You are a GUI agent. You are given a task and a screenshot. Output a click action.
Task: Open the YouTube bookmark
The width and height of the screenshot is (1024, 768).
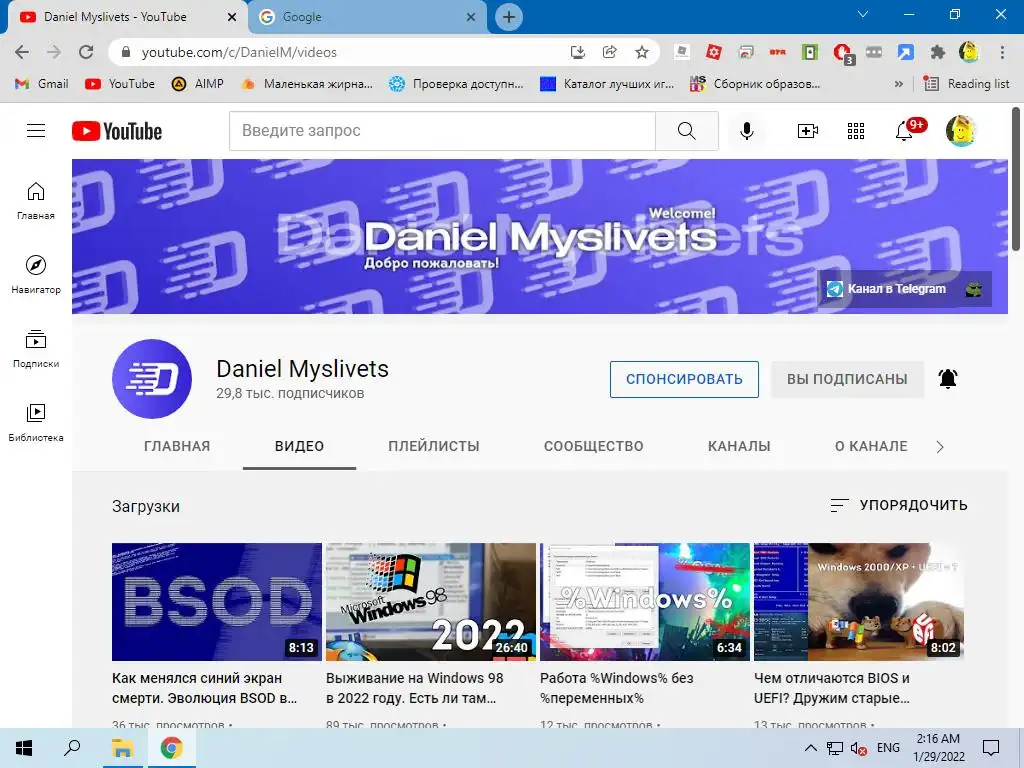pyautogui.click(x=120, y=84)
